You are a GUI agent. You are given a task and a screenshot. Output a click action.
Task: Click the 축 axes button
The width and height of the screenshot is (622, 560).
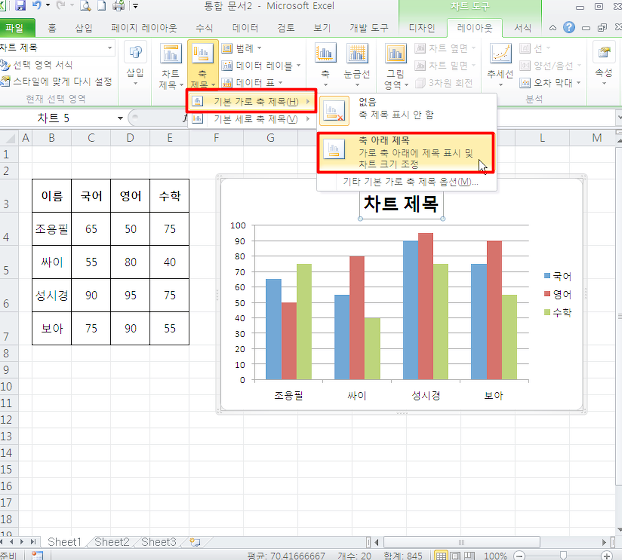click(x=325, y=65)
